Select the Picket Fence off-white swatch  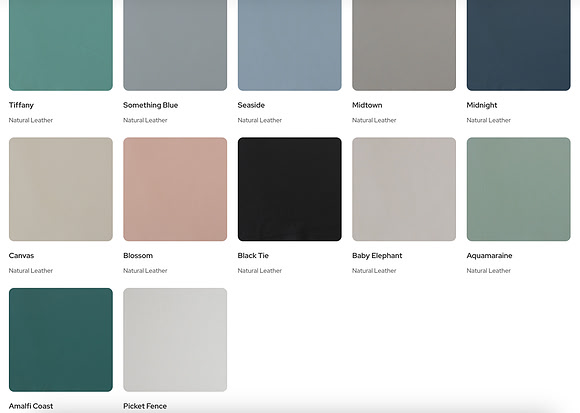(175, 340)
